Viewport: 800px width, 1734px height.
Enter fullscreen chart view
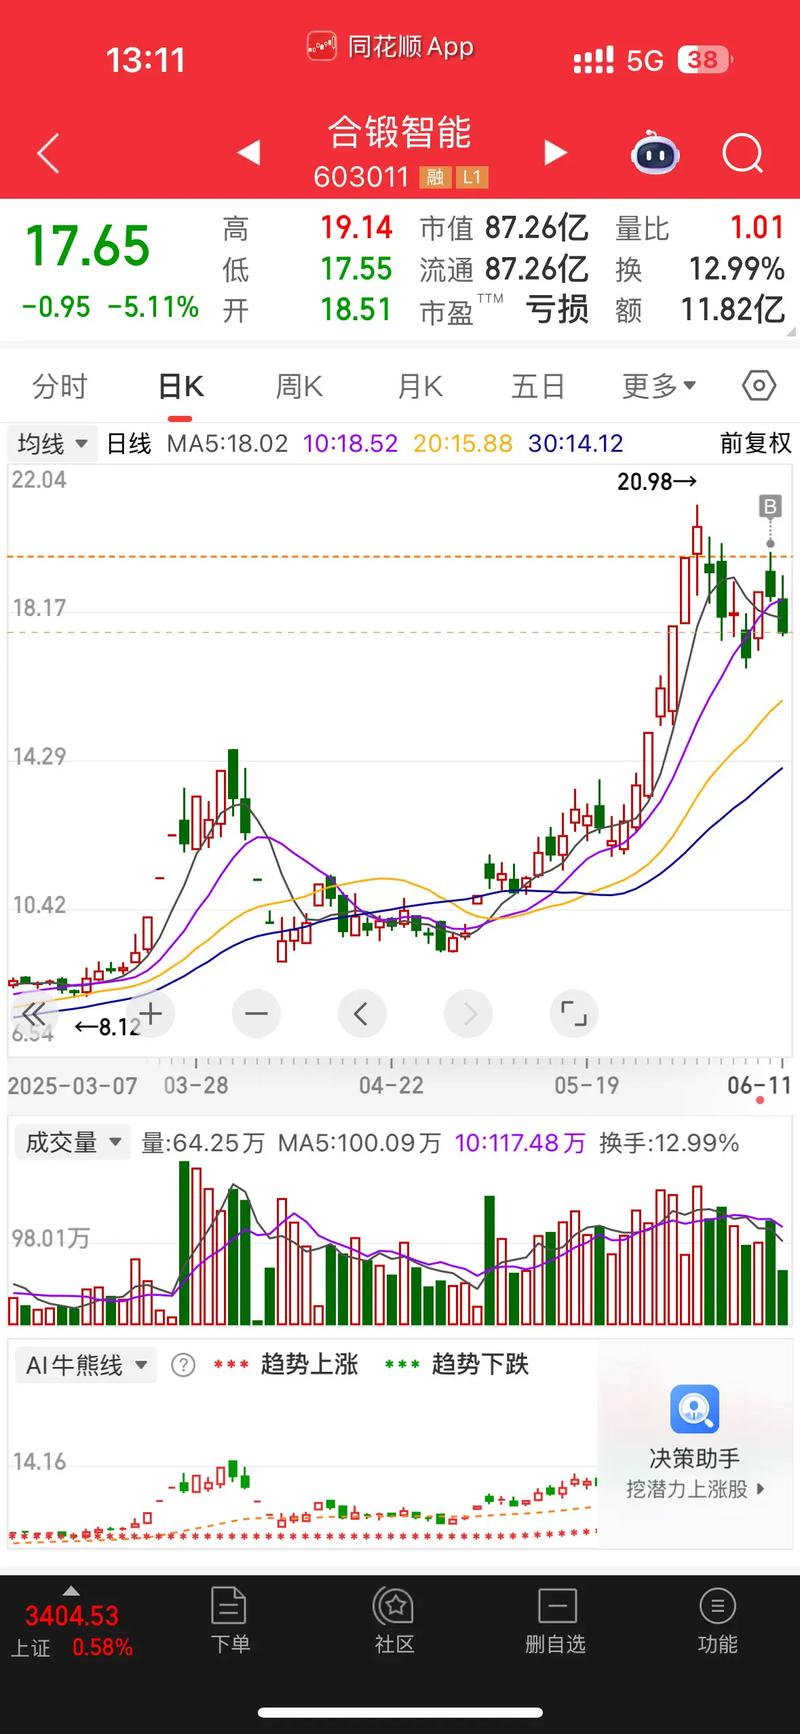click(x=573, y=1014)
